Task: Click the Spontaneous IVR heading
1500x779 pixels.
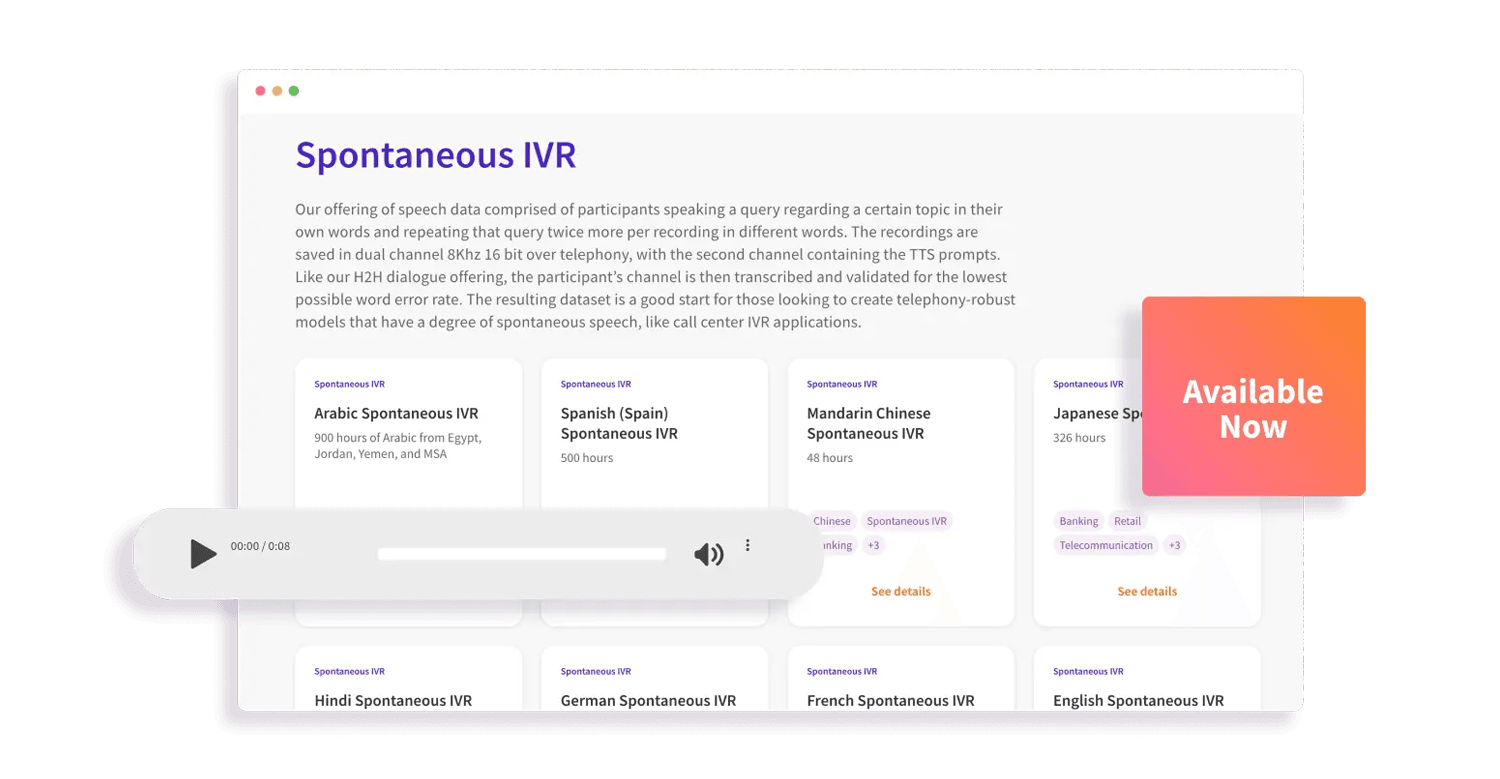Action: 435,156
